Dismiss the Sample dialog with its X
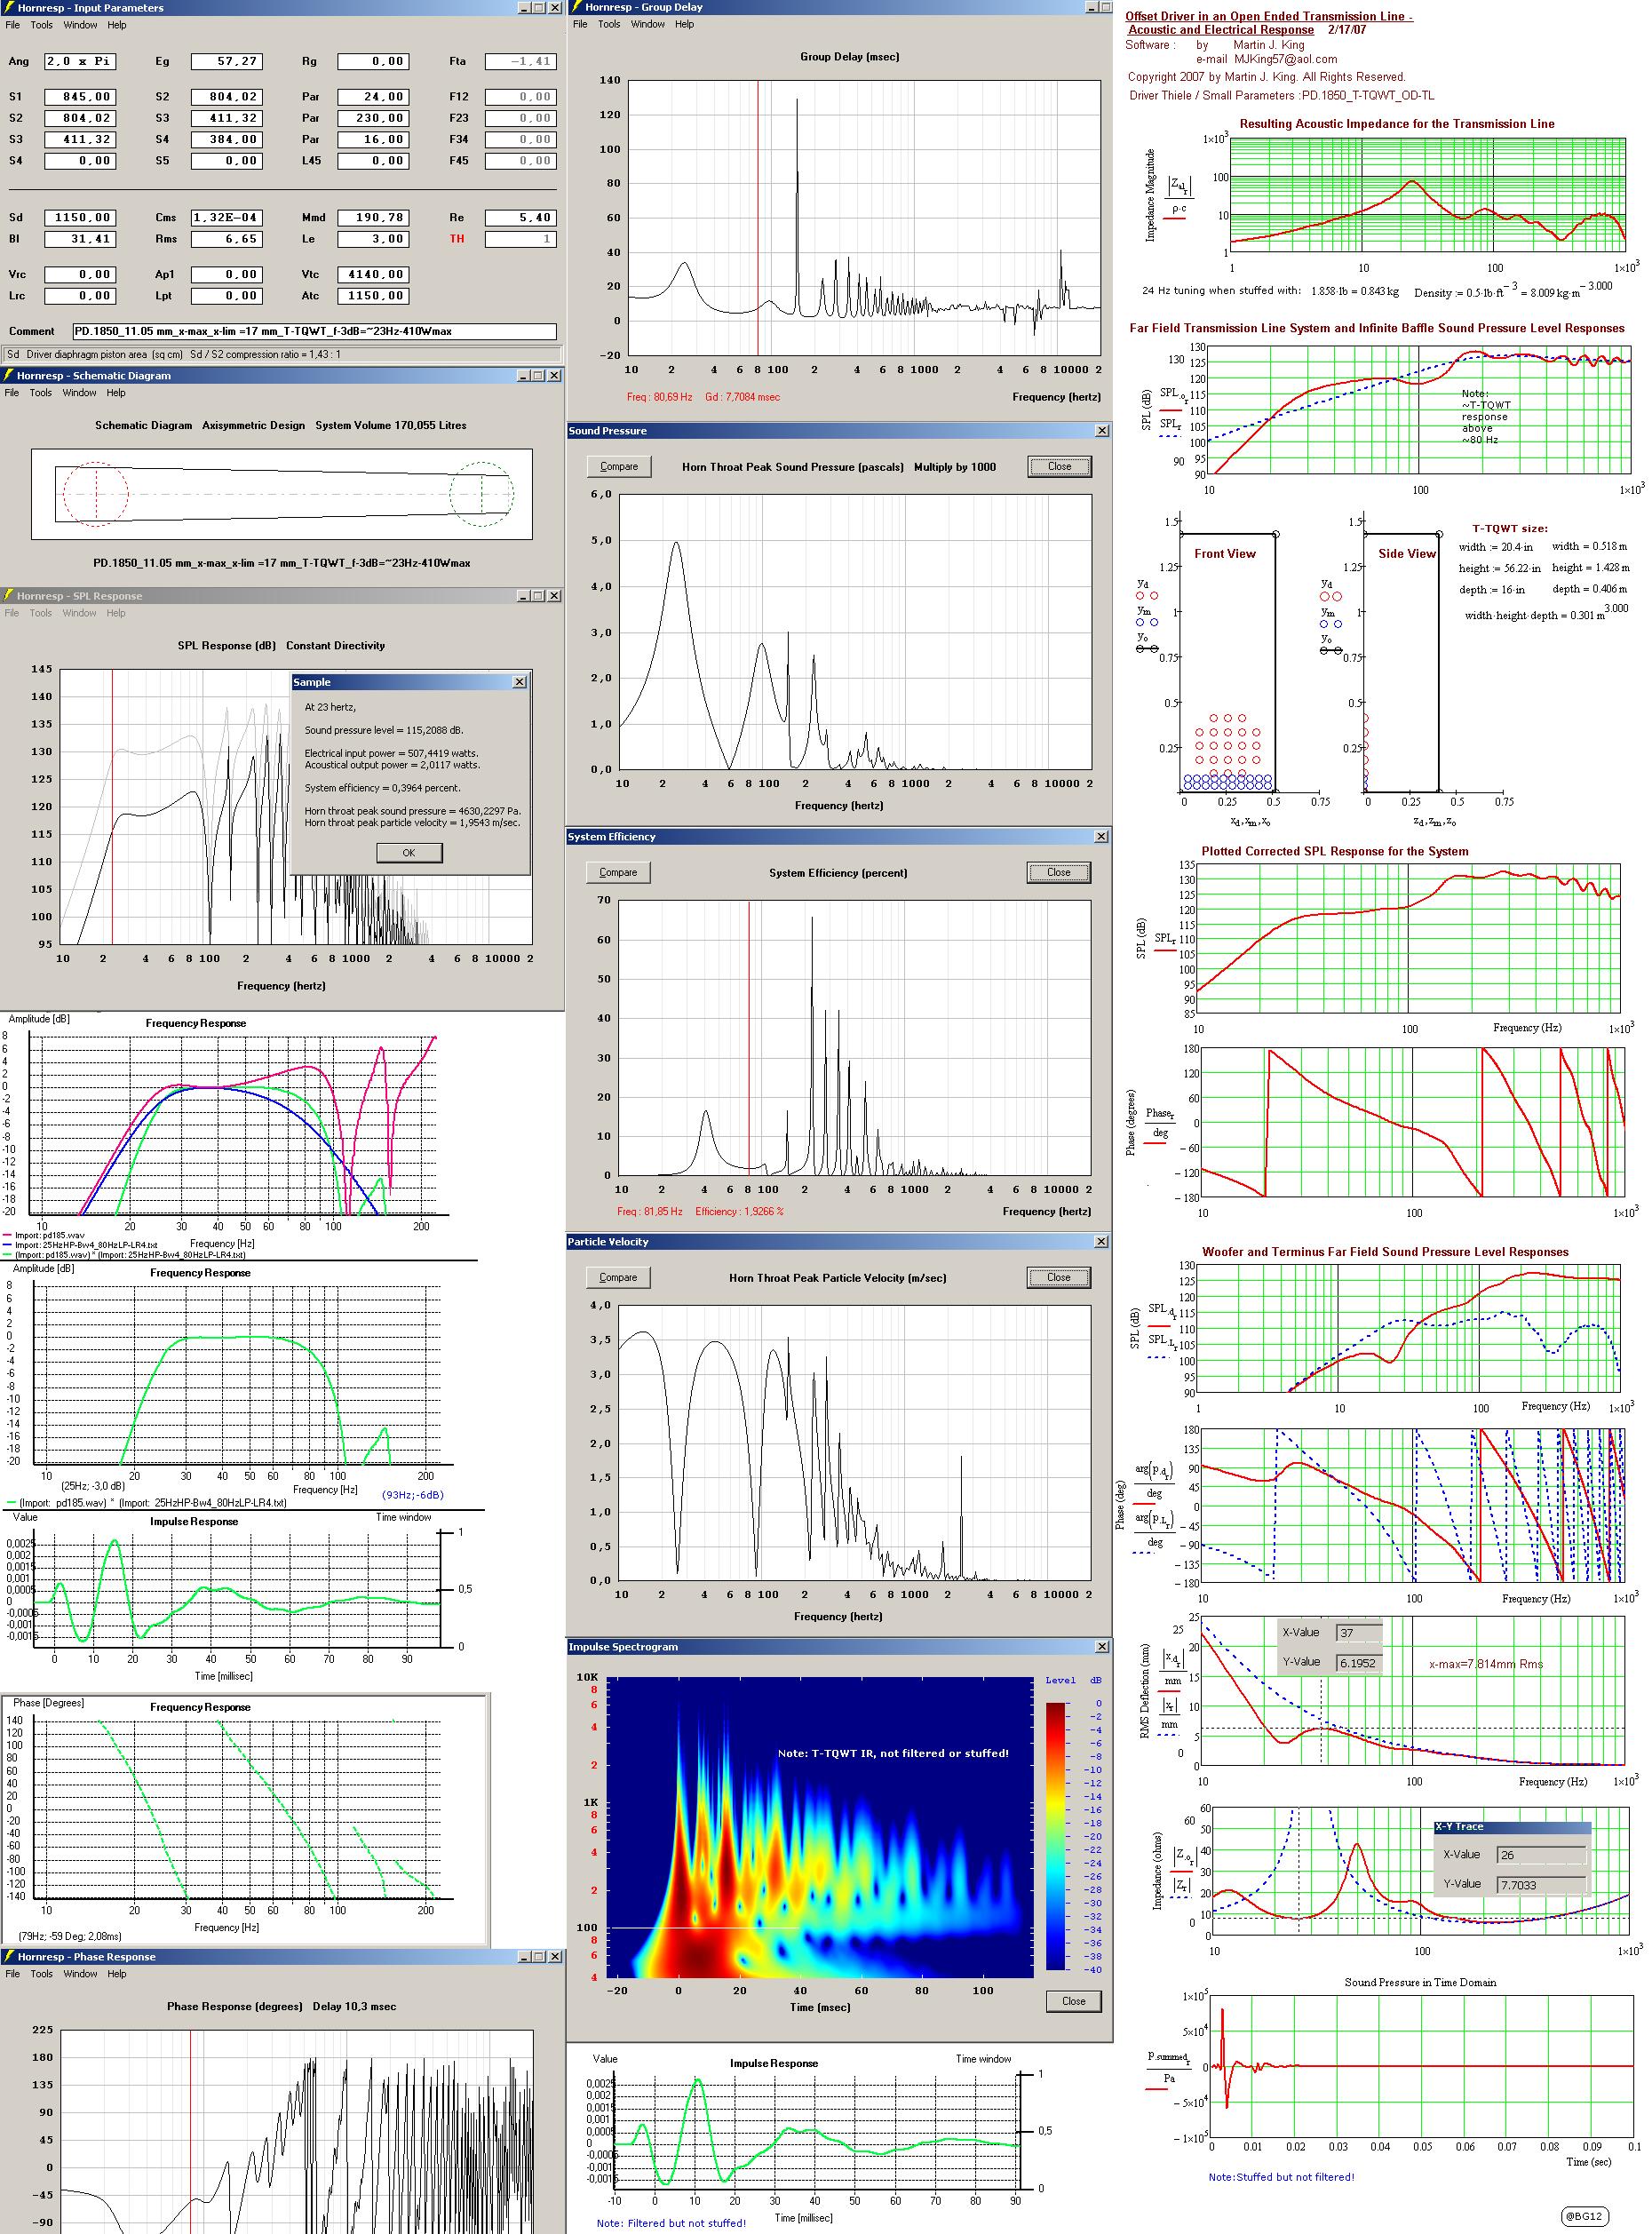 pyautogui.click(x=519, y=682)
